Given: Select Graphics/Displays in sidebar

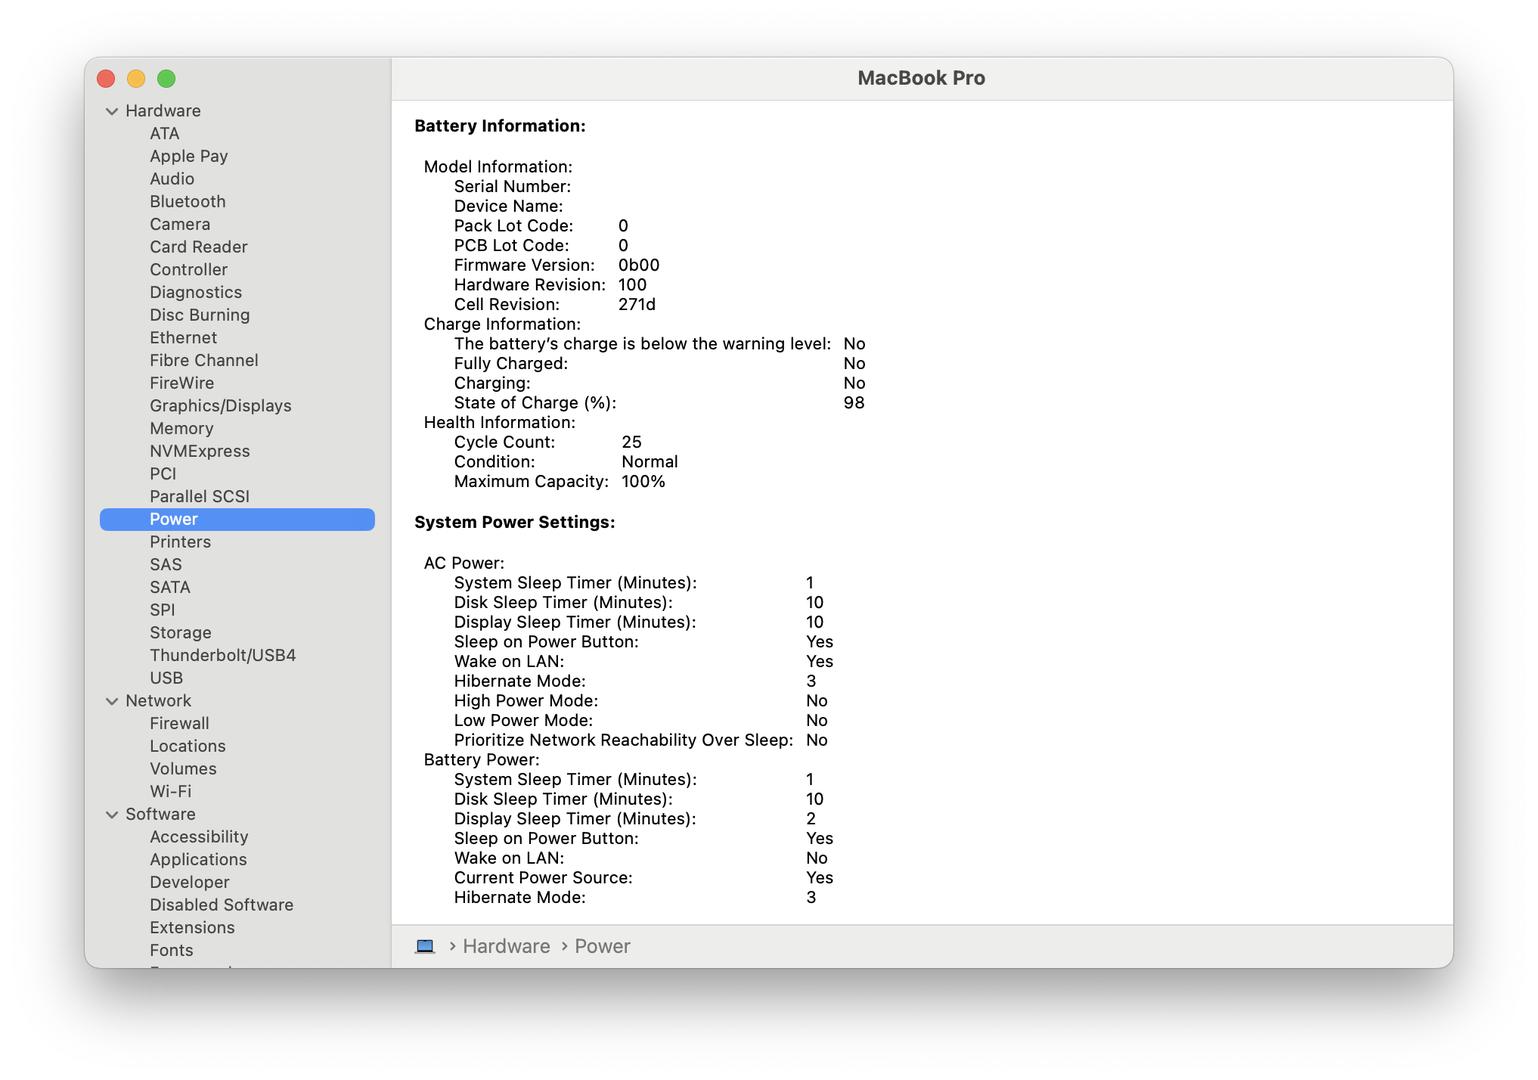Looking at the screenshot, I should pos(221,406).
